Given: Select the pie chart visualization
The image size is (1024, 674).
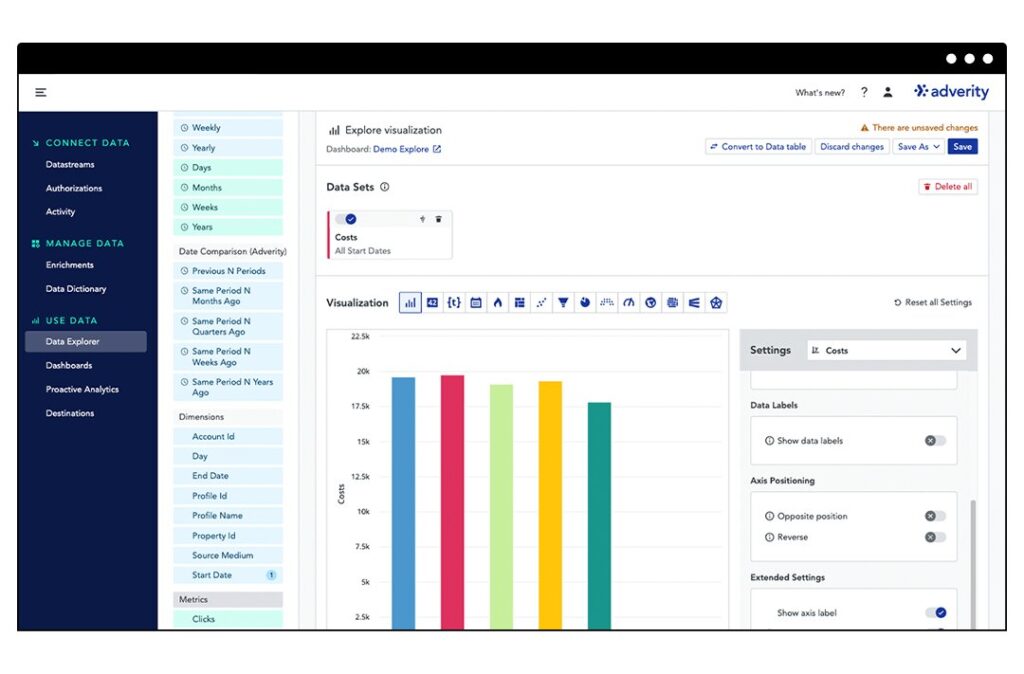Looking at the screenshot, I should (x=585, y=302).
